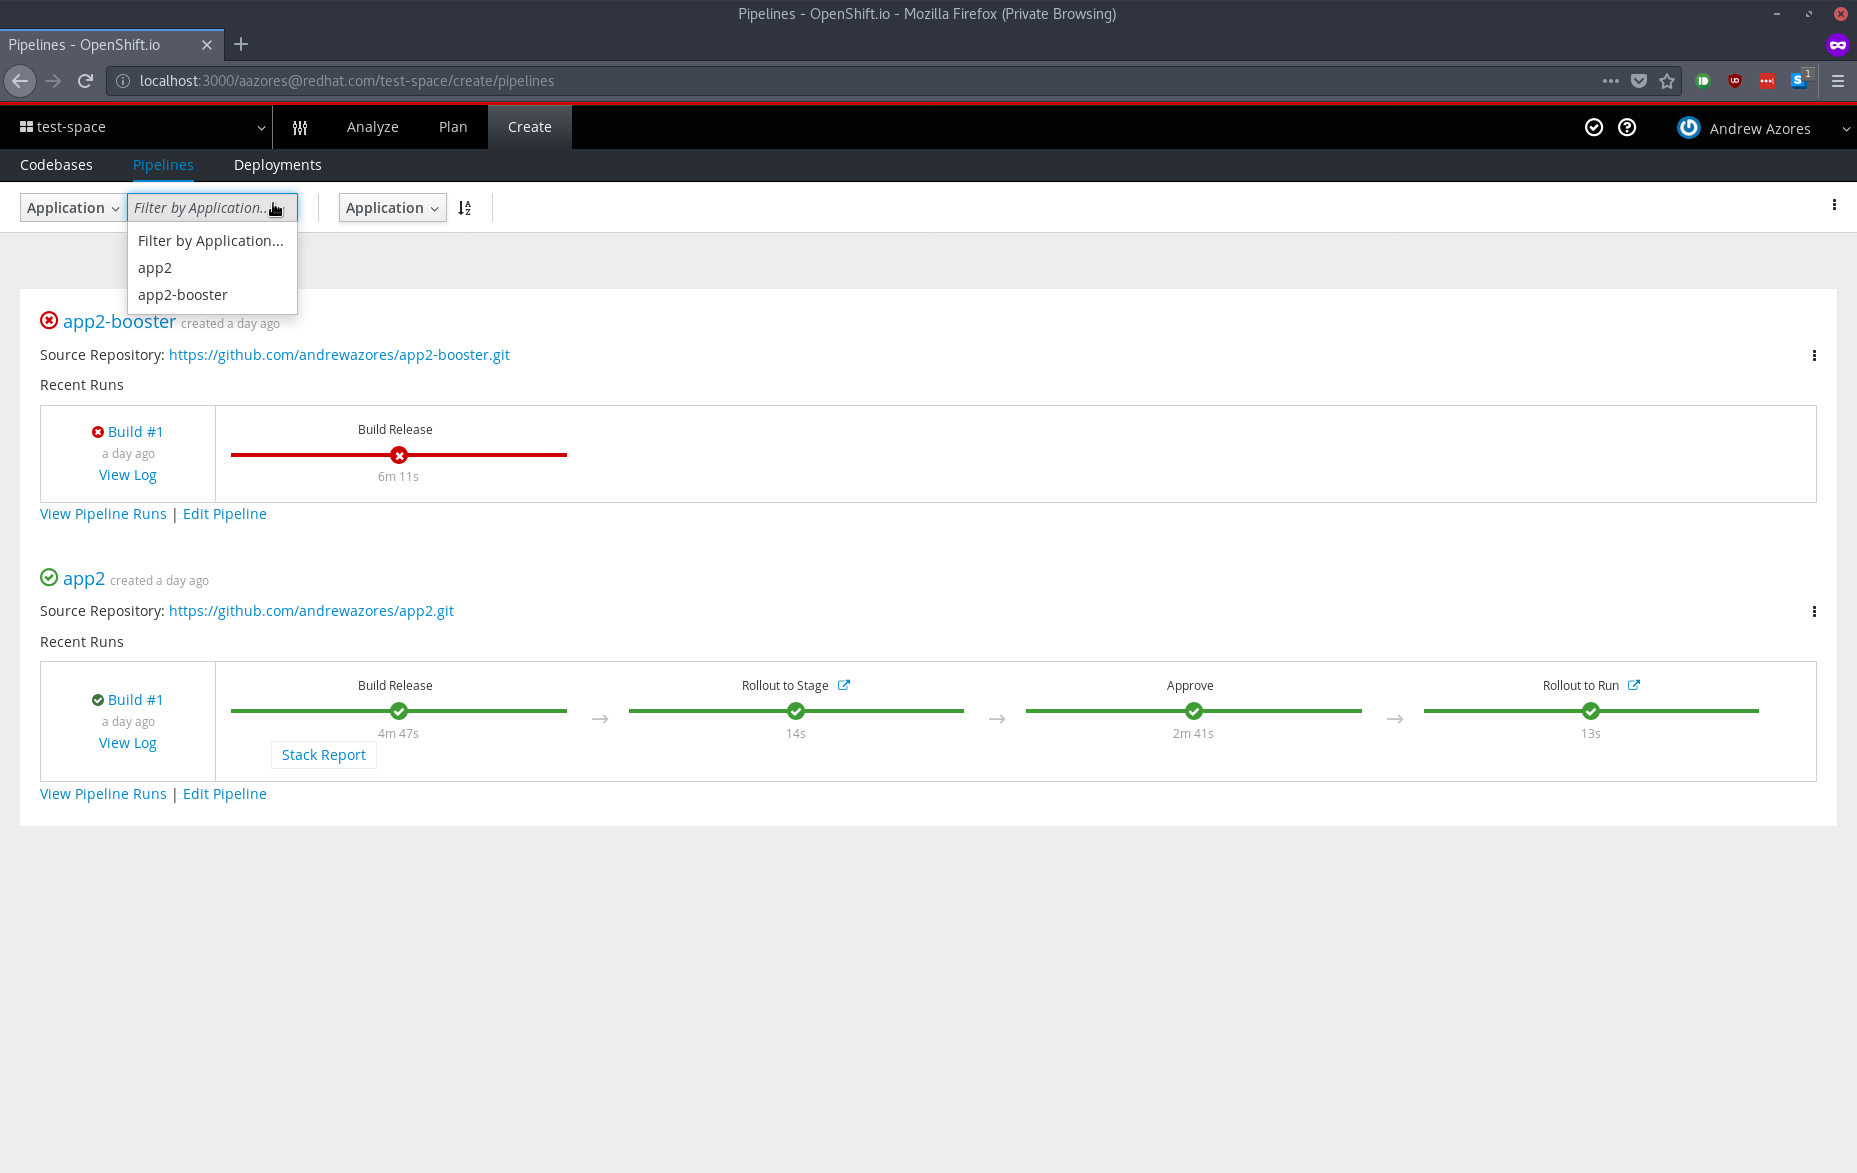The image size is (1857, 1173).
Task: Select the alphabetical sort icon
Action: pos(463,208)
